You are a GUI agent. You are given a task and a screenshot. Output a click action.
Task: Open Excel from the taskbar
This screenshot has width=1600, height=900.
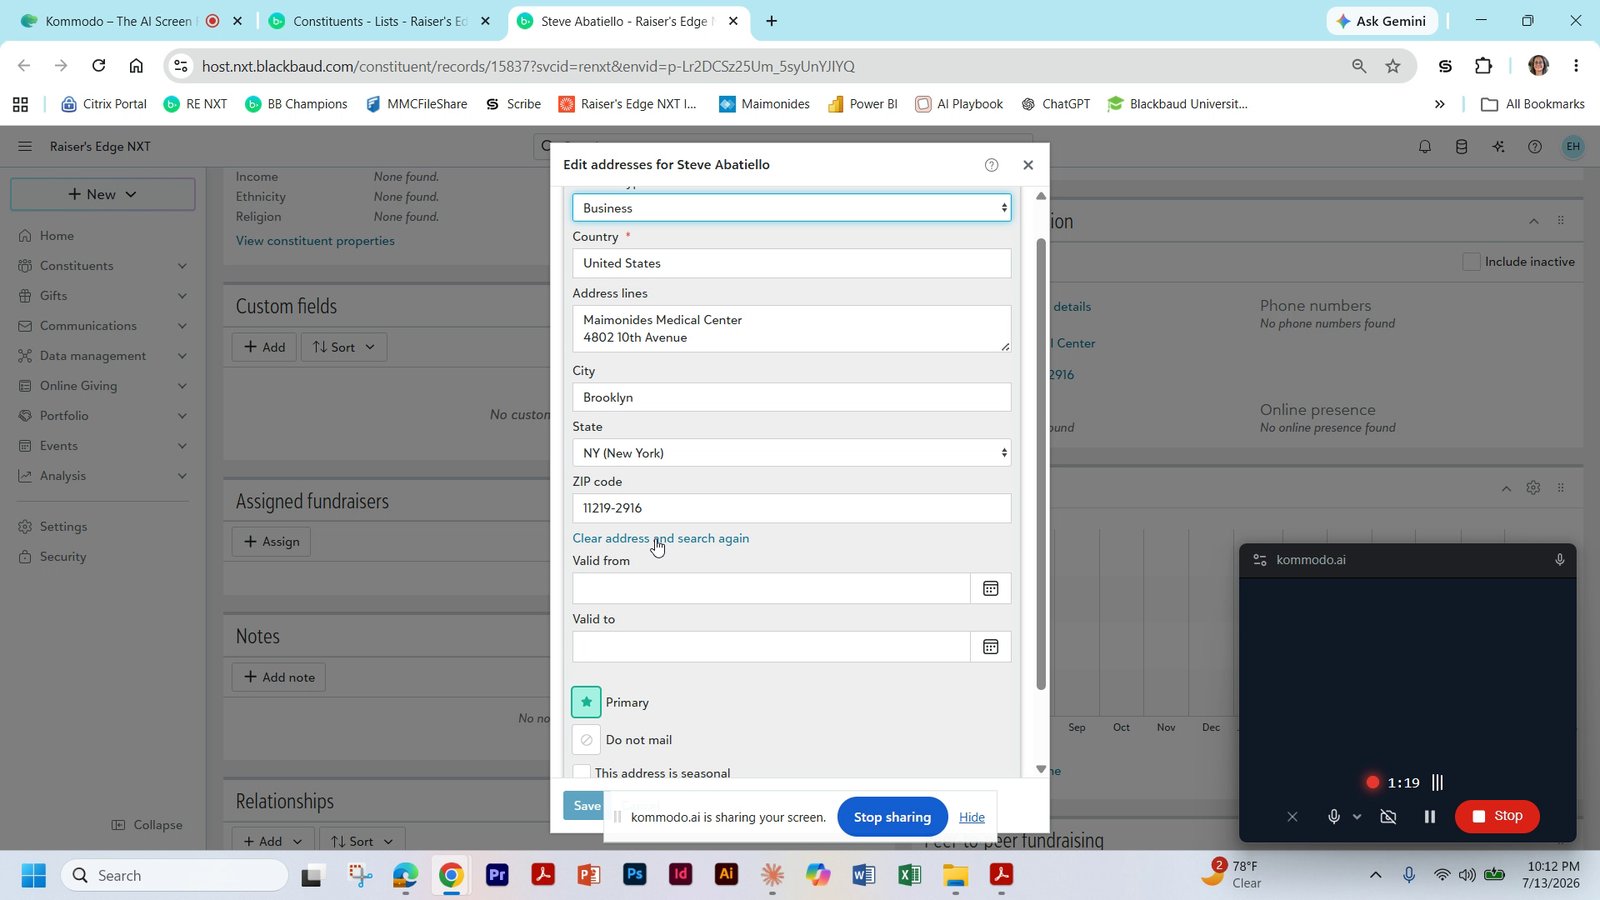pyautogui.click(x=909, y=875)
